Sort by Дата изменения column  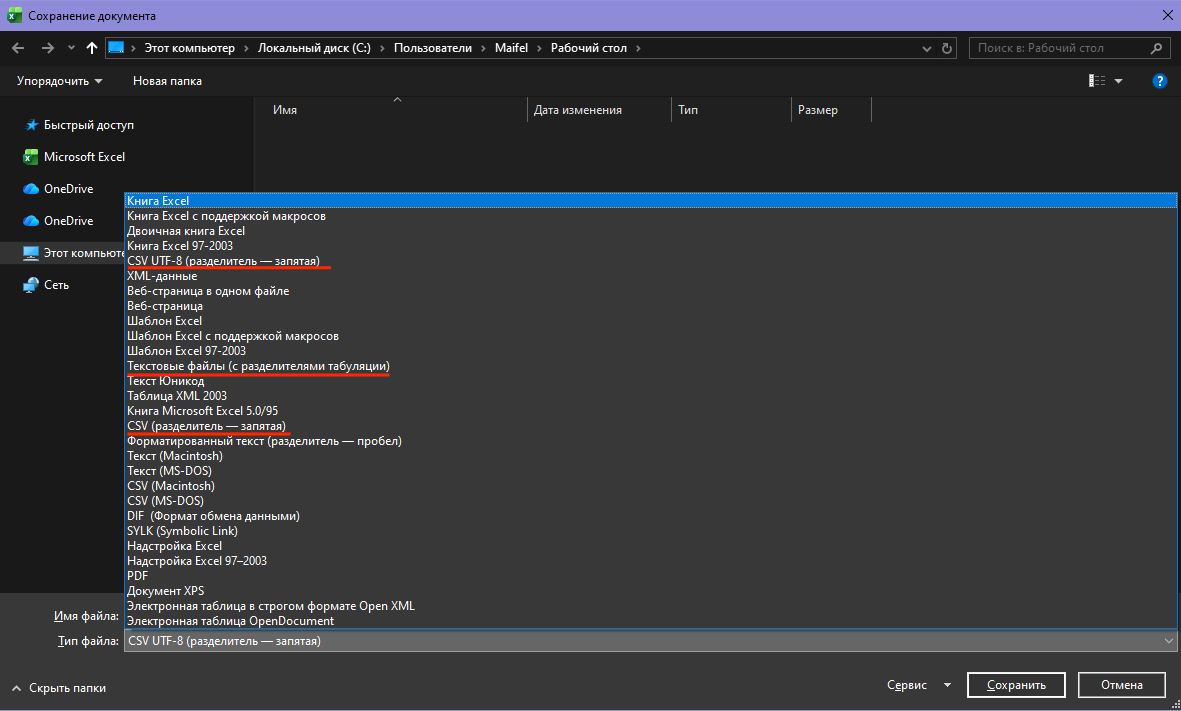(578, 110)
